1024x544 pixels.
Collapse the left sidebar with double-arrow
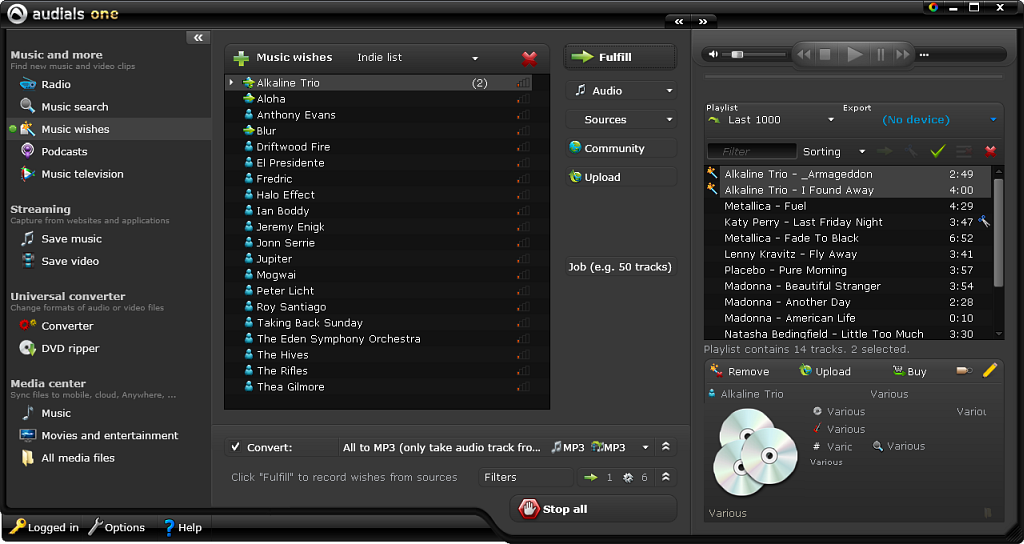click(198, 38)
